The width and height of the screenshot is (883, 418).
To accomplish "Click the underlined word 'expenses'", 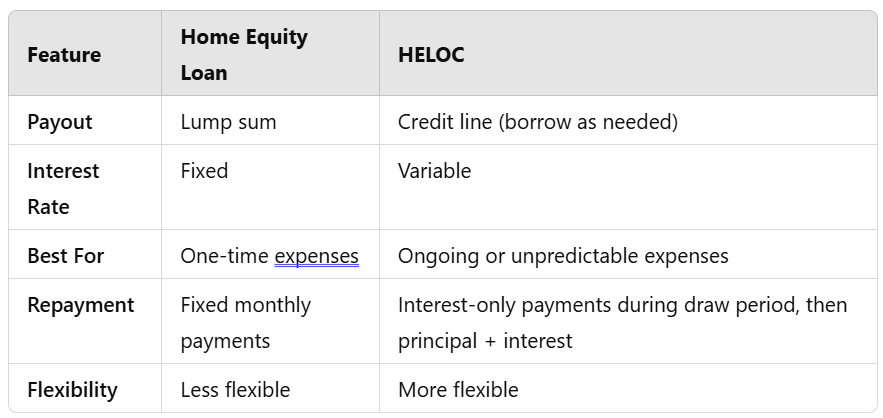I will (316, 256).
